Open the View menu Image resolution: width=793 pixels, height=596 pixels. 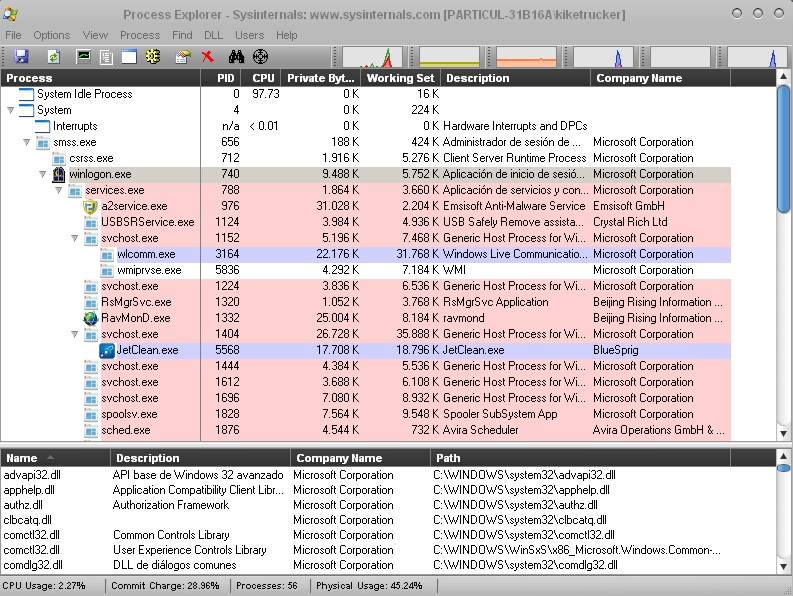pyautogui.click(x=95, y=35)
